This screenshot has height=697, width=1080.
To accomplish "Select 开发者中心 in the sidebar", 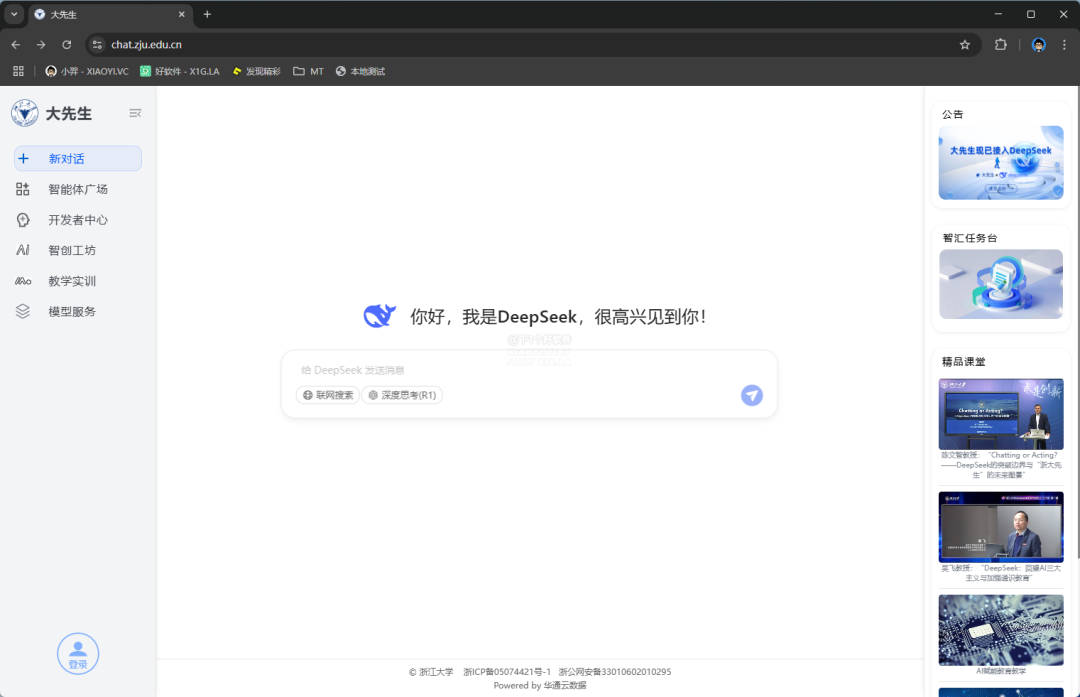I will (77, 219).
